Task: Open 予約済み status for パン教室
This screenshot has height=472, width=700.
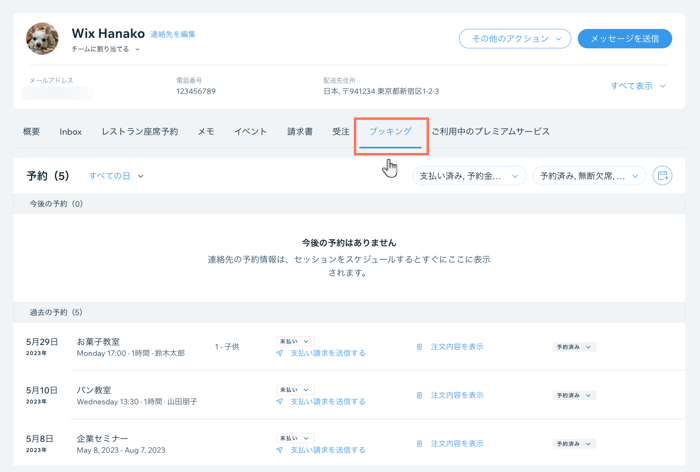Action: [x=575, y=395]
